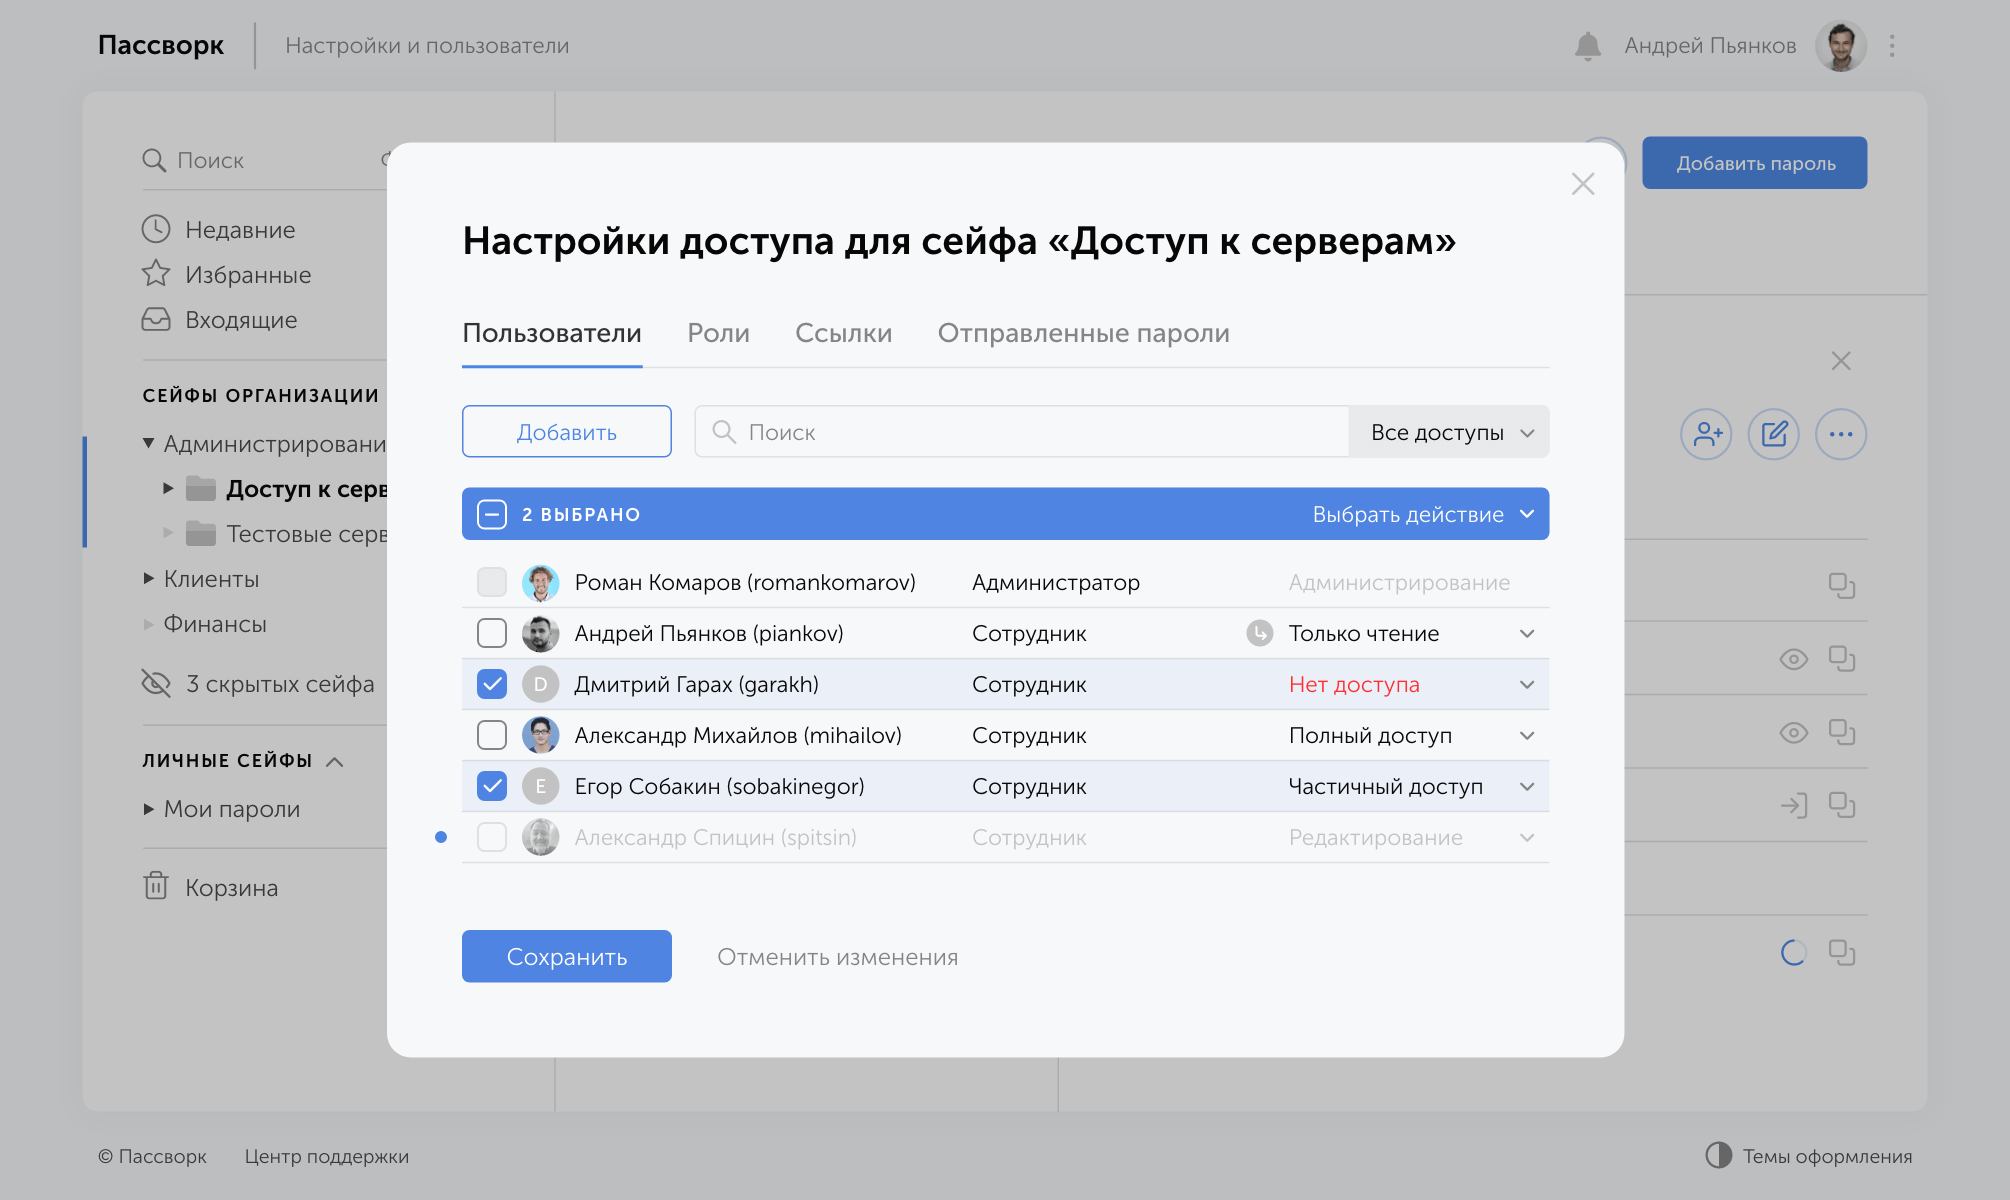Open the three-dot more options icon
Image resolution: width=2010 pixels, height=1200 pixels.
pos(1841,434)
